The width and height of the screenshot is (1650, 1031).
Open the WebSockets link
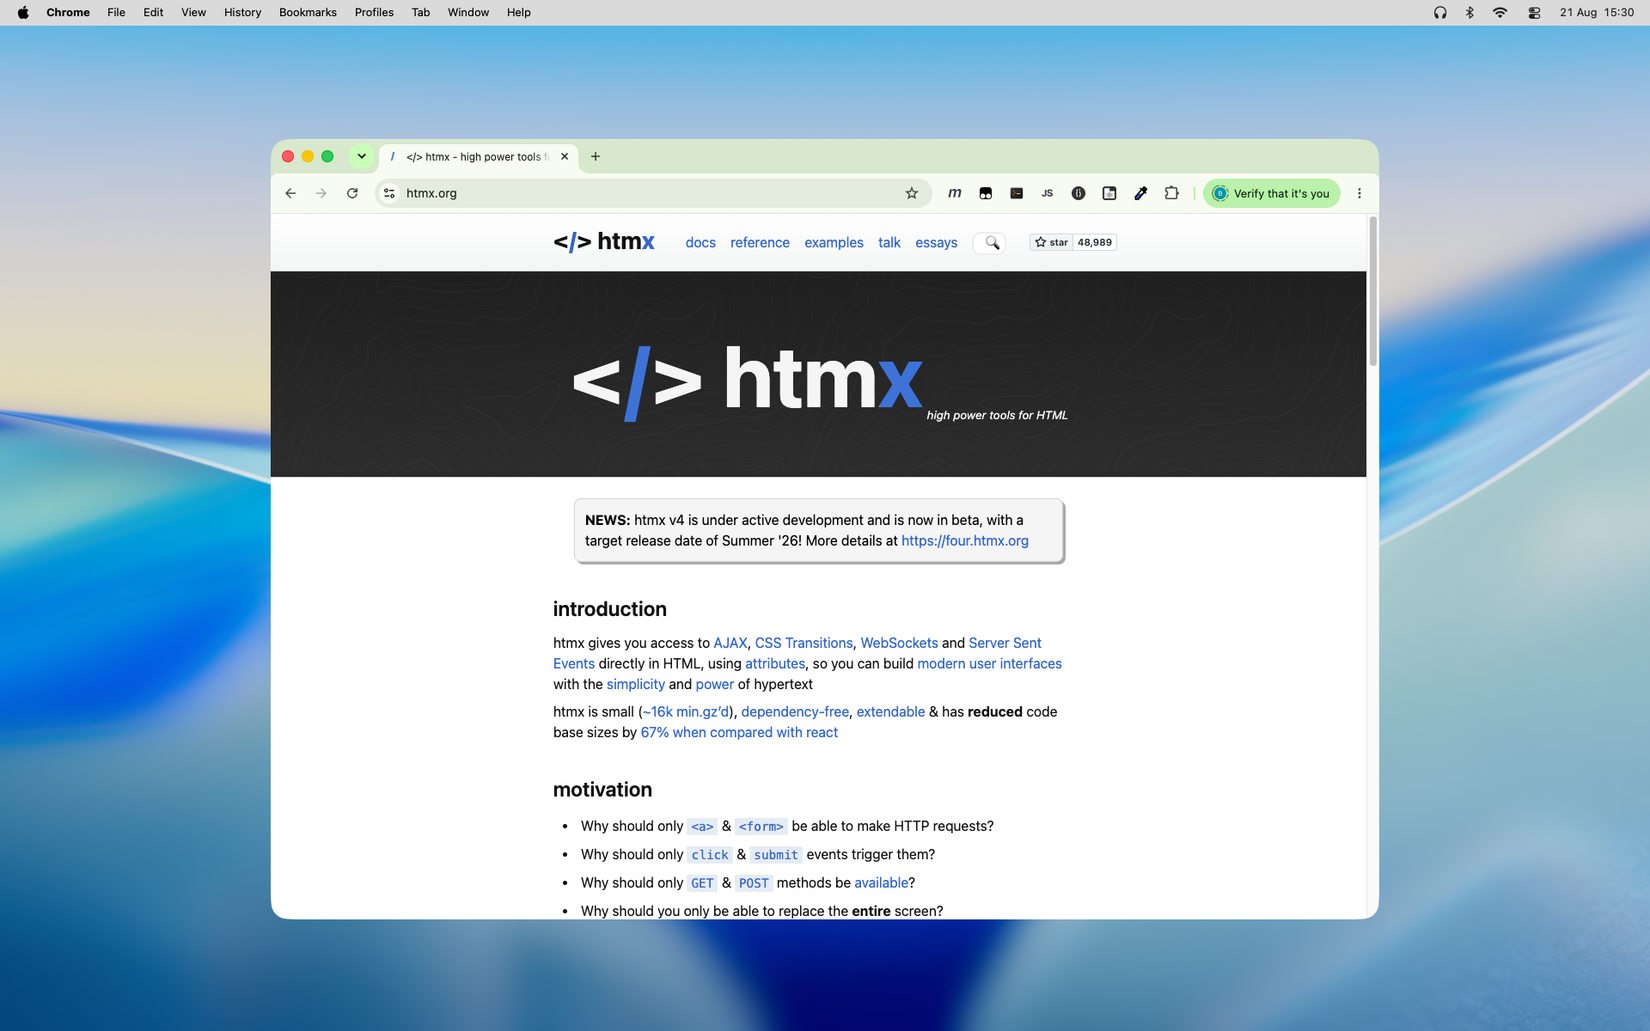899,643
